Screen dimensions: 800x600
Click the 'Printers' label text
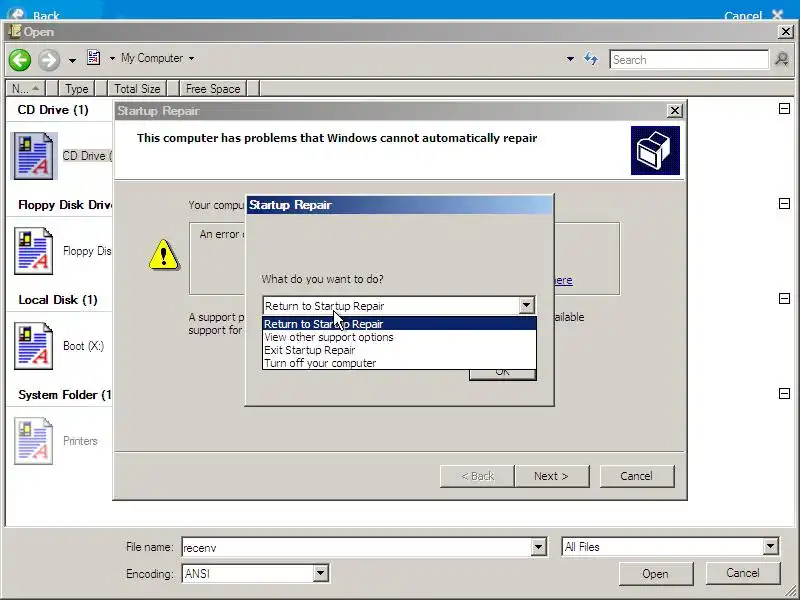coord(80,441)
